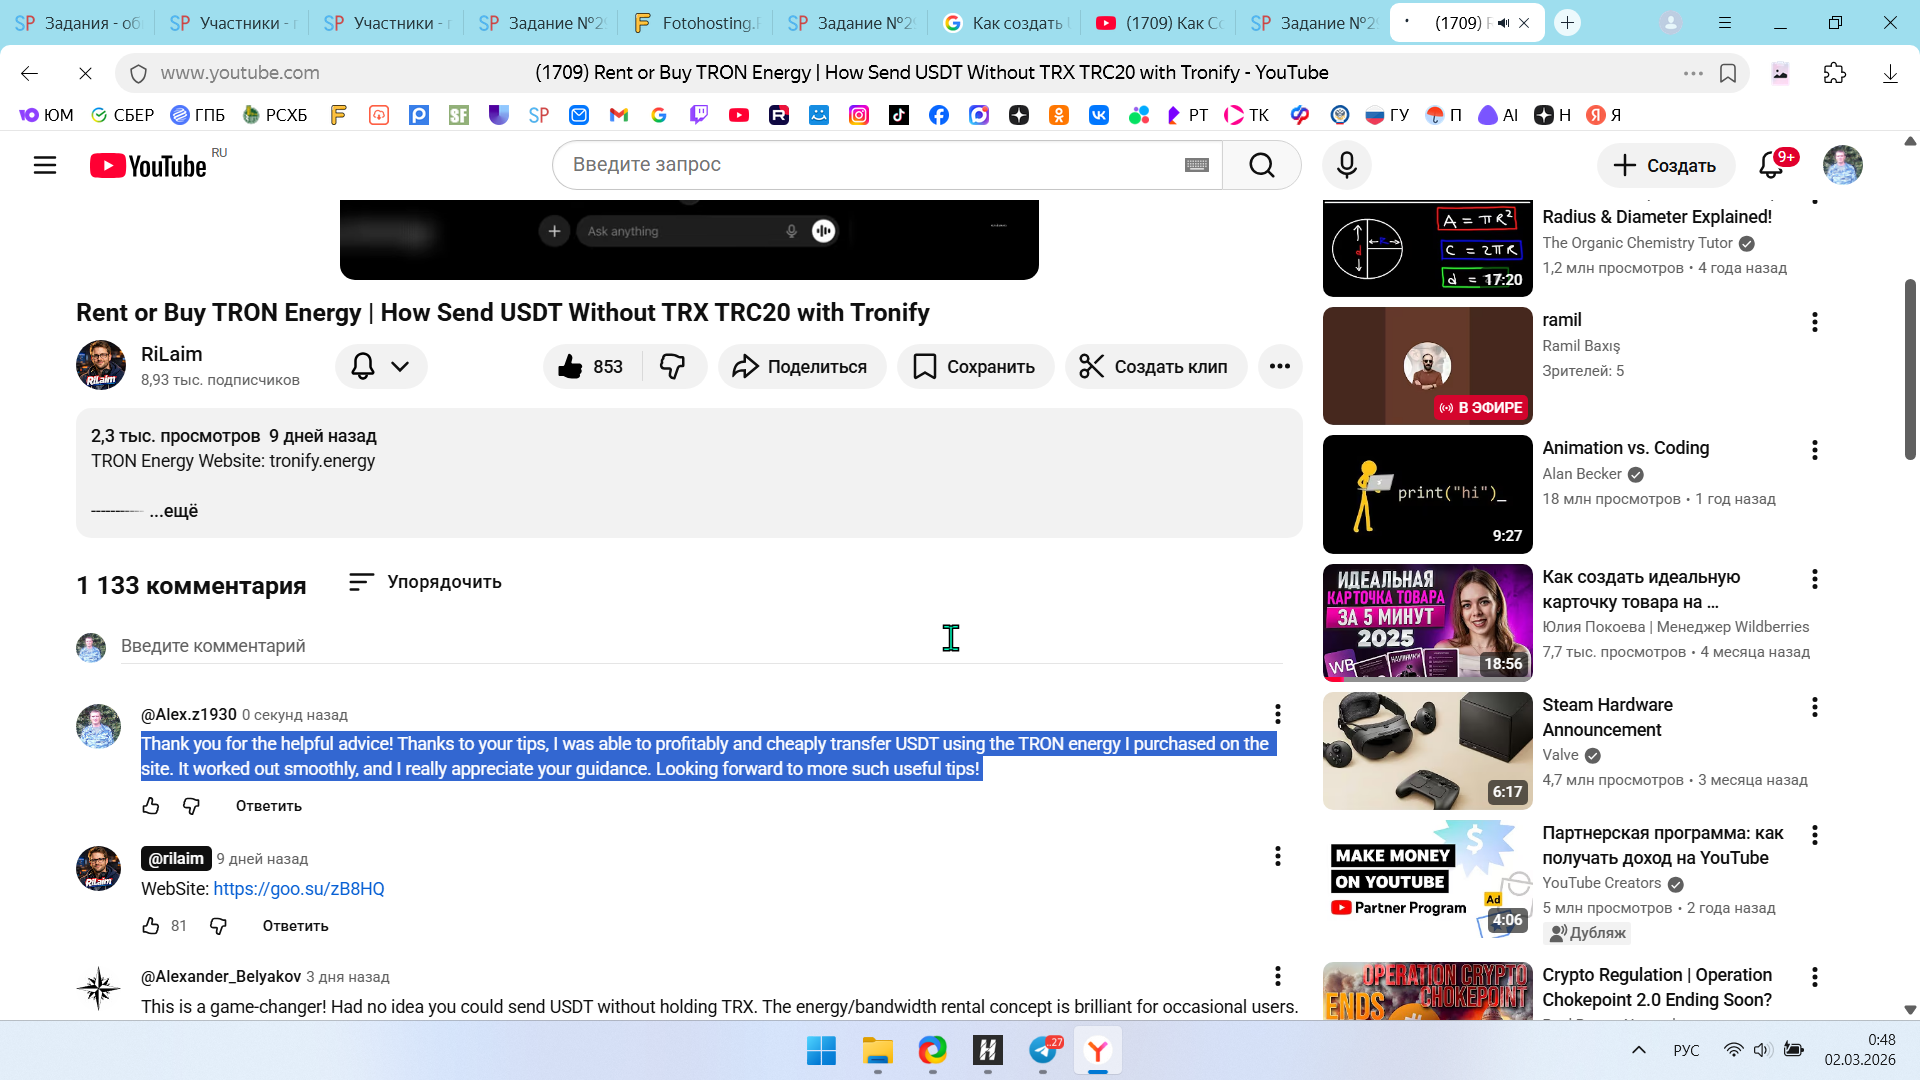1920x1080 pixels.
Task: Expand the RiLaim subscription notification dropdown
Action: coord(381,367)
